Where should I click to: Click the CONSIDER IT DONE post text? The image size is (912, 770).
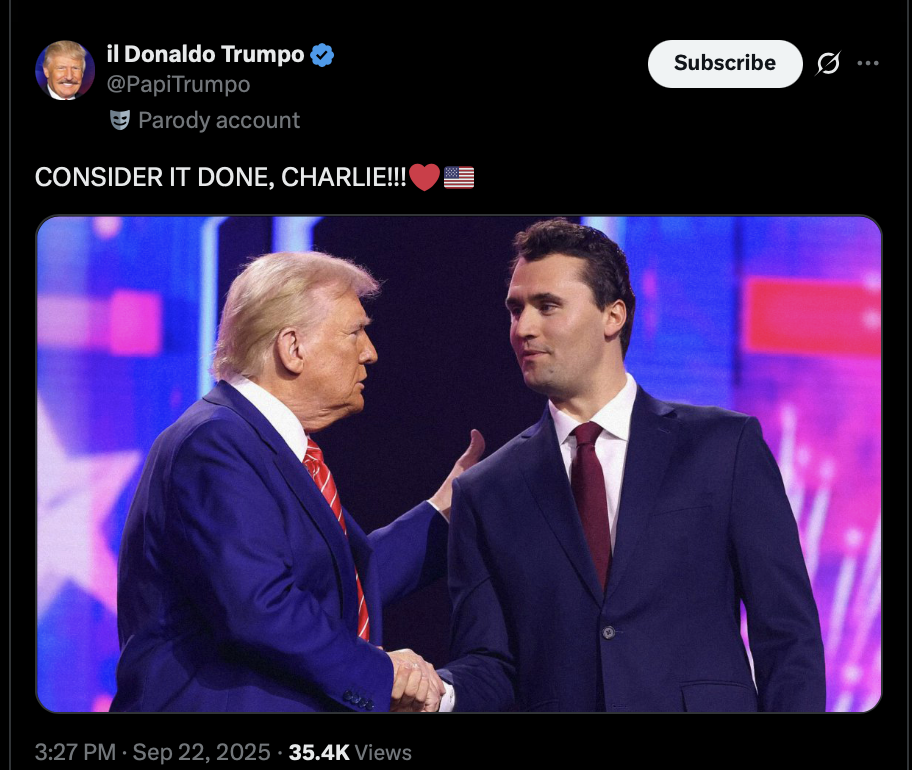coord(220,178)
